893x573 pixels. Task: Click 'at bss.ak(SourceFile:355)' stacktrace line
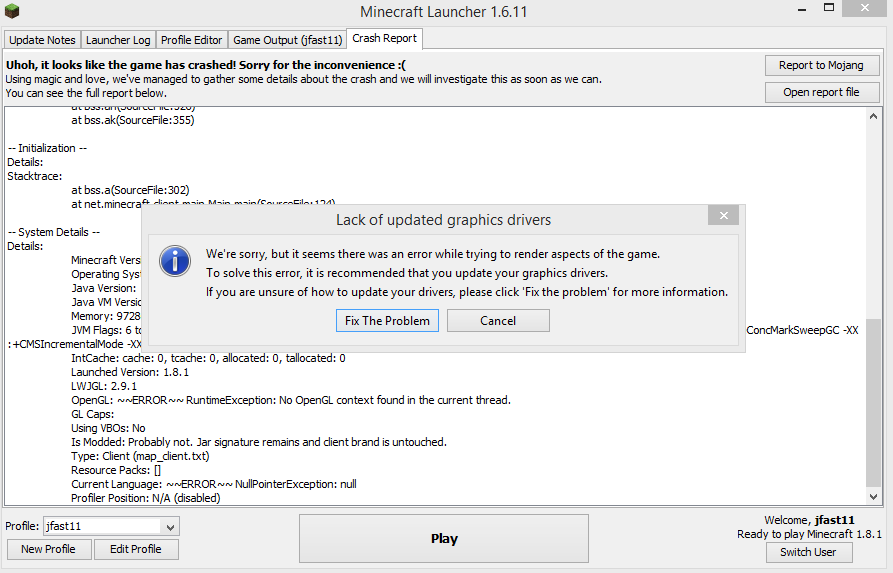pos(133,120)
